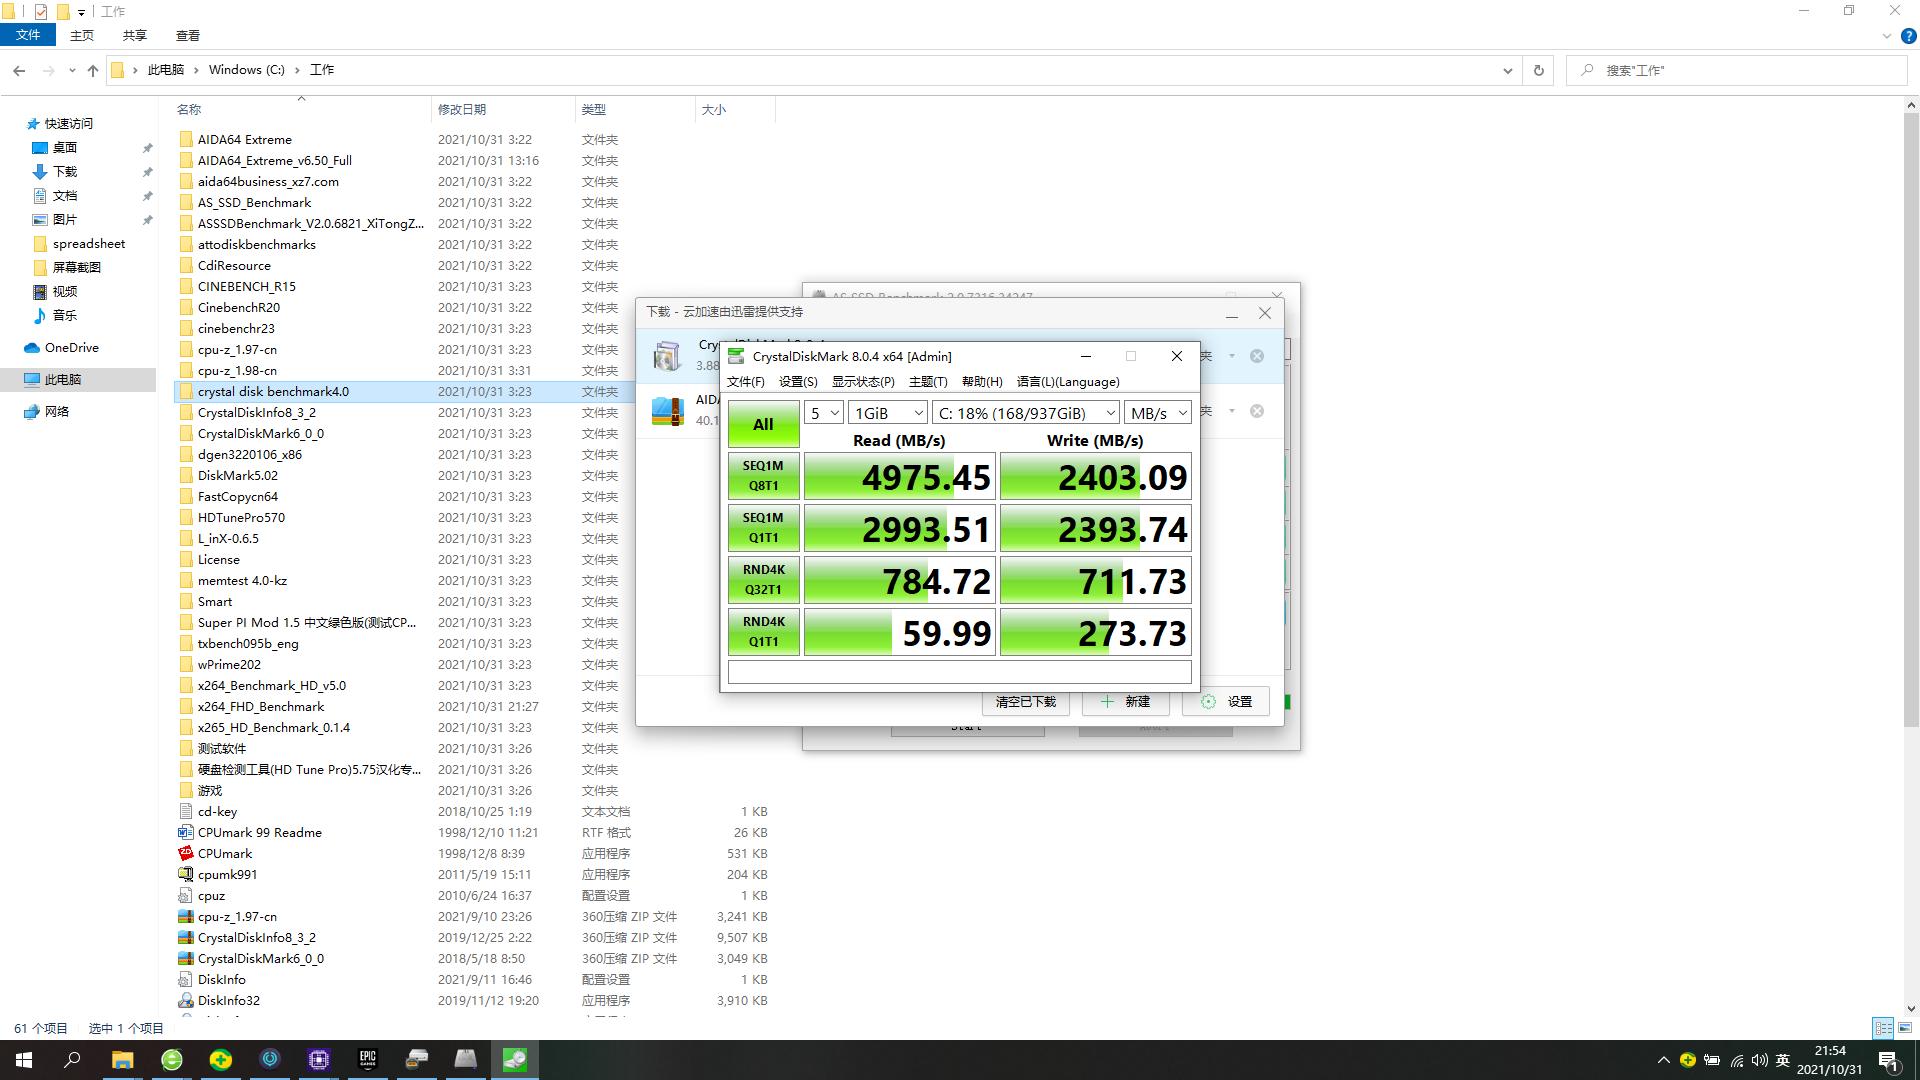1920x1080 pixels.
Task: Click the taskbar search magnifier icon
Action: click(72, 1059)
